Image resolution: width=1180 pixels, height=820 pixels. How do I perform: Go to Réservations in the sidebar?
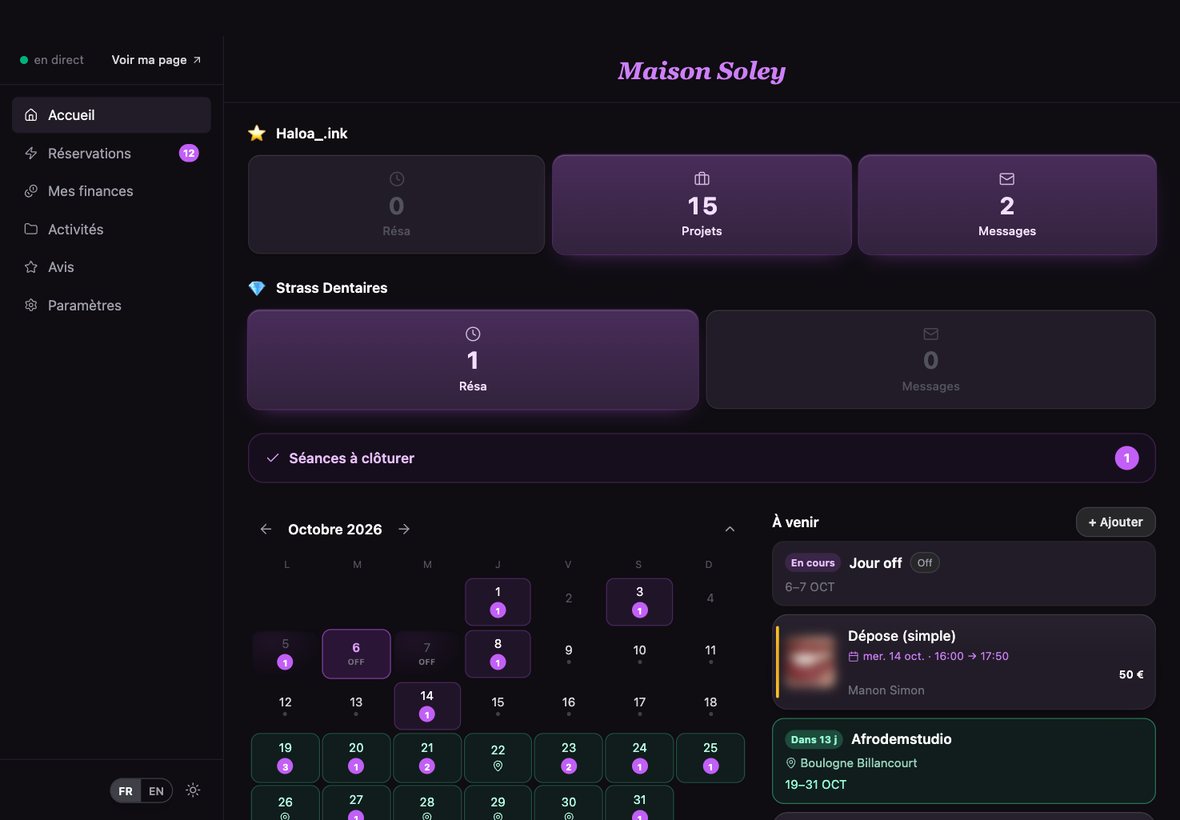point(111,153)
